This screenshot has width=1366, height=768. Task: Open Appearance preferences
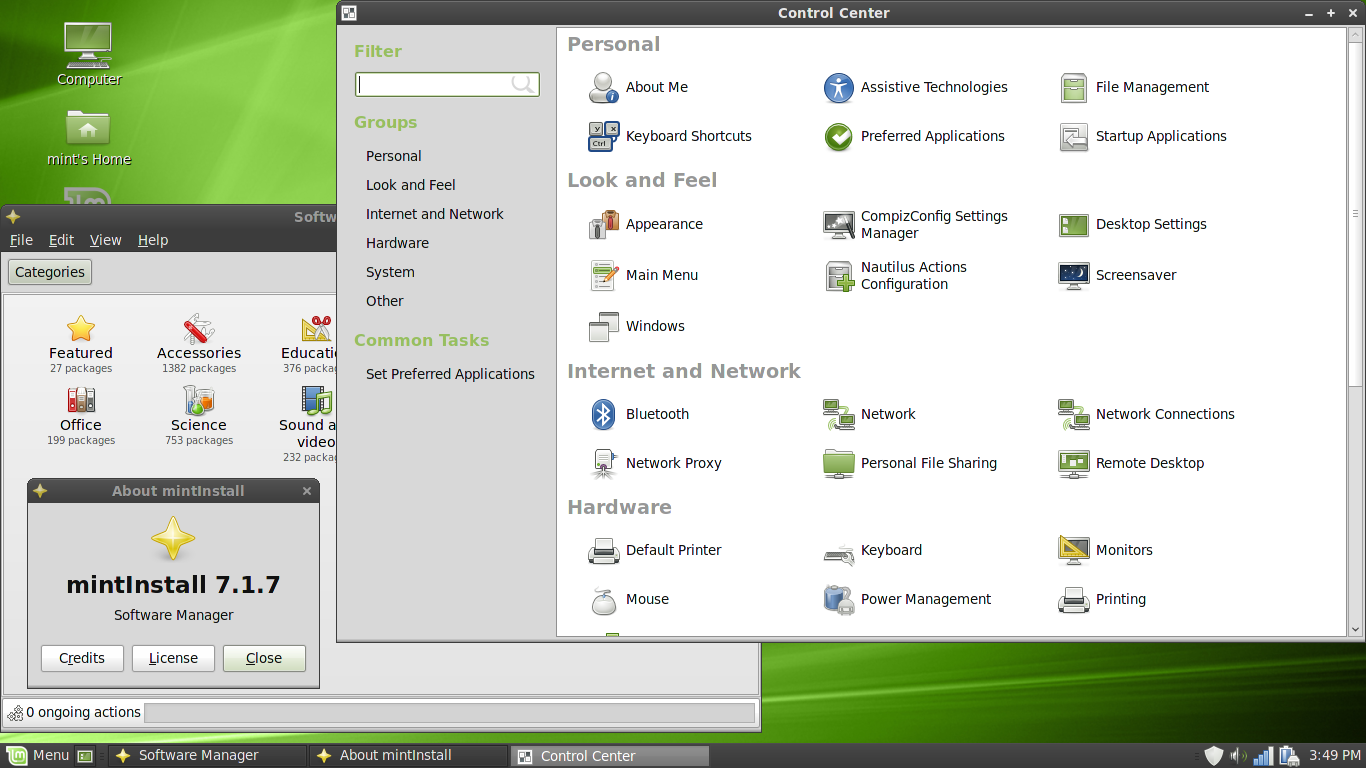point(646,224)
